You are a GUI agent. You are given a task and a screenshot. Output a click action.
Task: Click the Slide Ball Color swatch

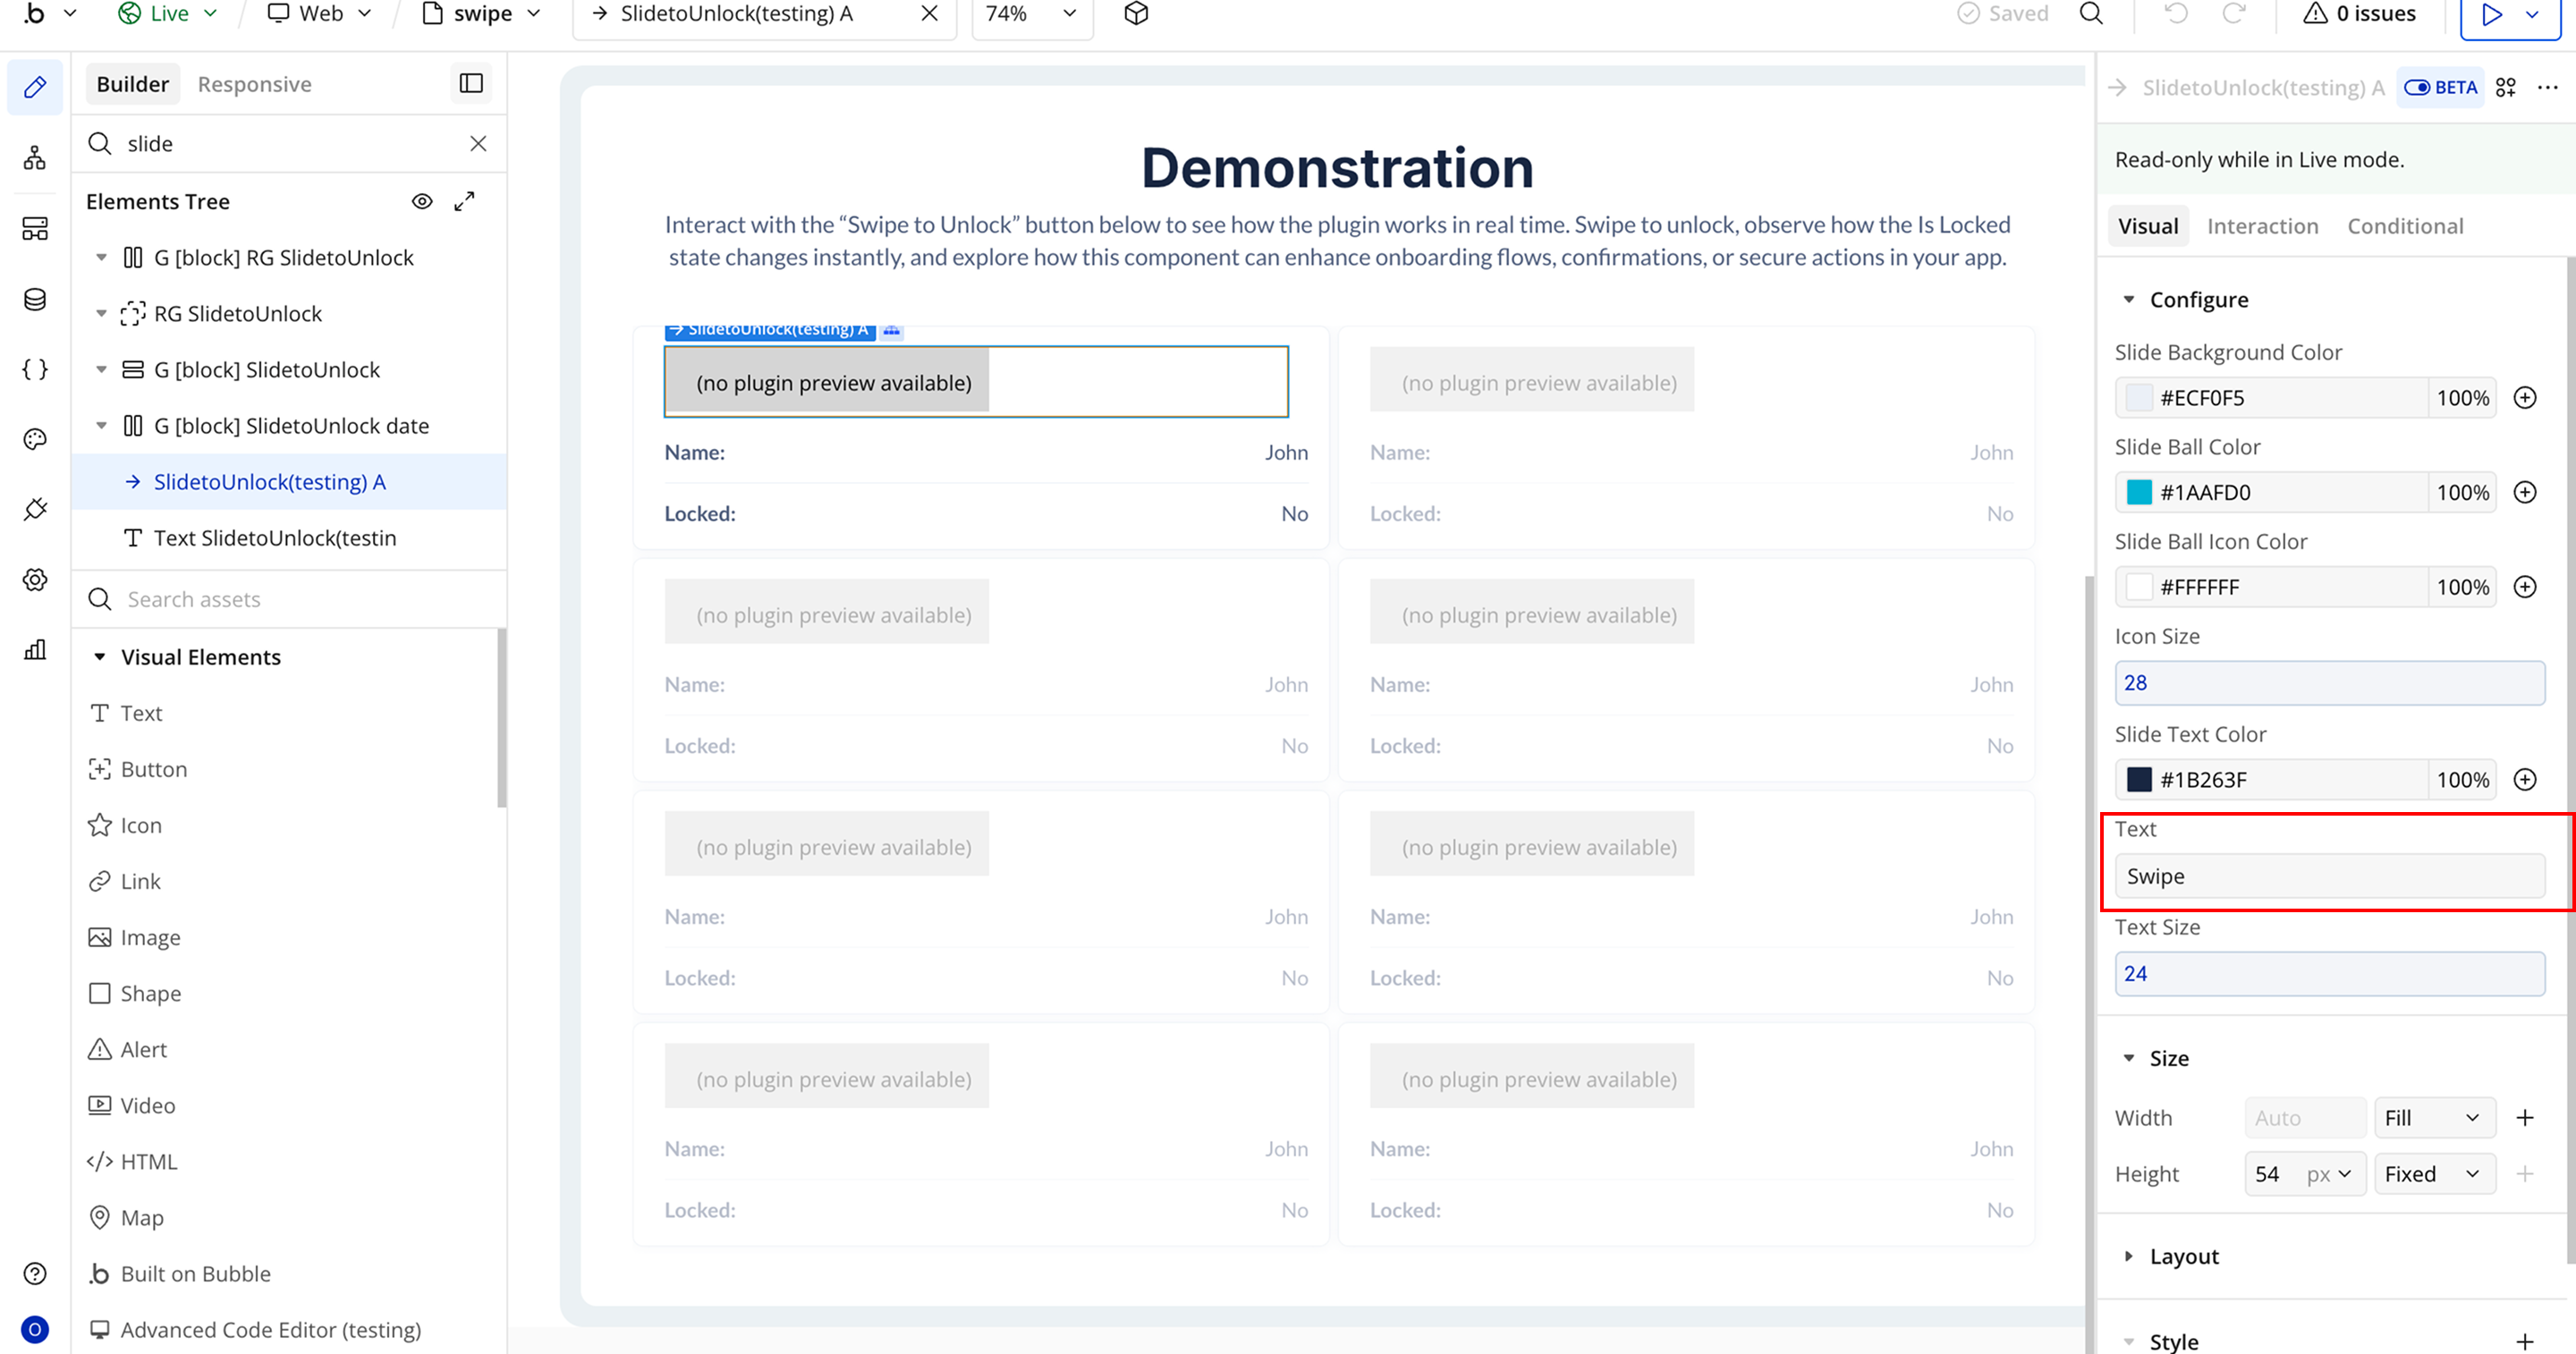pos(2139,492)
